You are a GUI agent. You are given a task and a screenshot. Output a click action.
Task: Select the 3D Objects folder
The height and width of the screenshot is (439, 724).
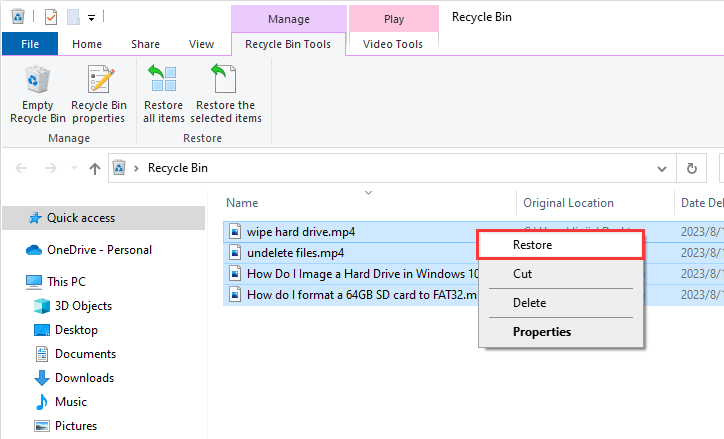pos(83,306)
